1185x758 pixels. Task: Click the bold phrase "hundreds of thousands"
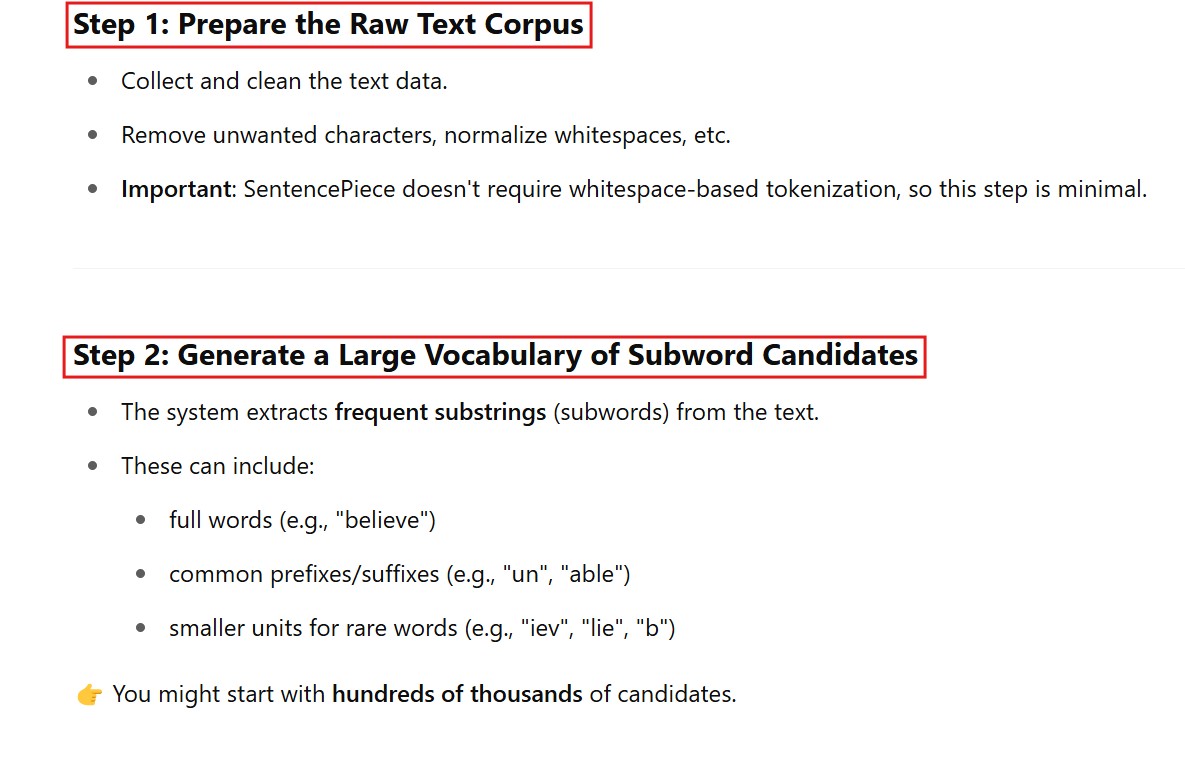[457, 694]
